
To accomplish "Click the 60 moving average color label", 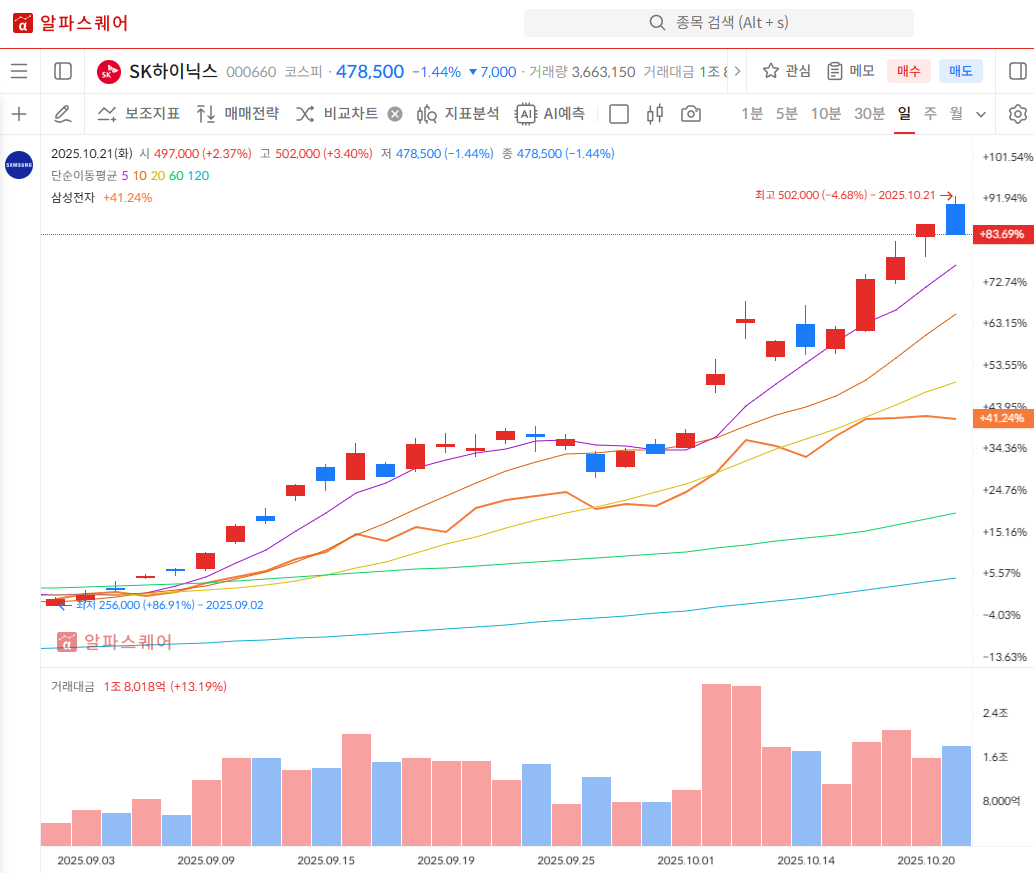I will click(x=176, y=176).
